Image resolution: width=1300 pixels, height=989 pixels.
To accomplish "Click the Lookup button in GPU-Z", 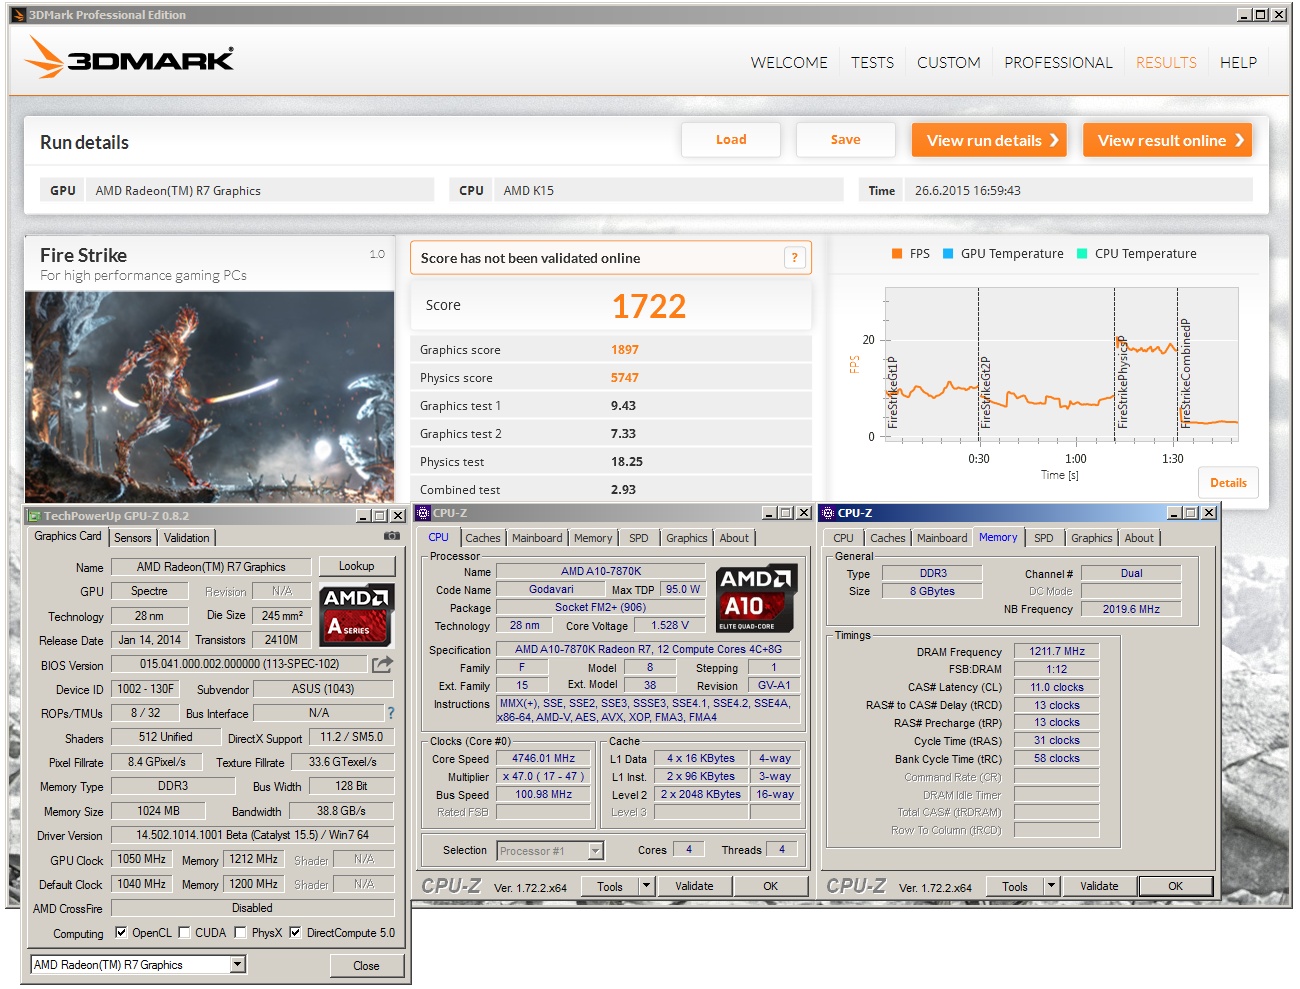I will coord(357,566).
